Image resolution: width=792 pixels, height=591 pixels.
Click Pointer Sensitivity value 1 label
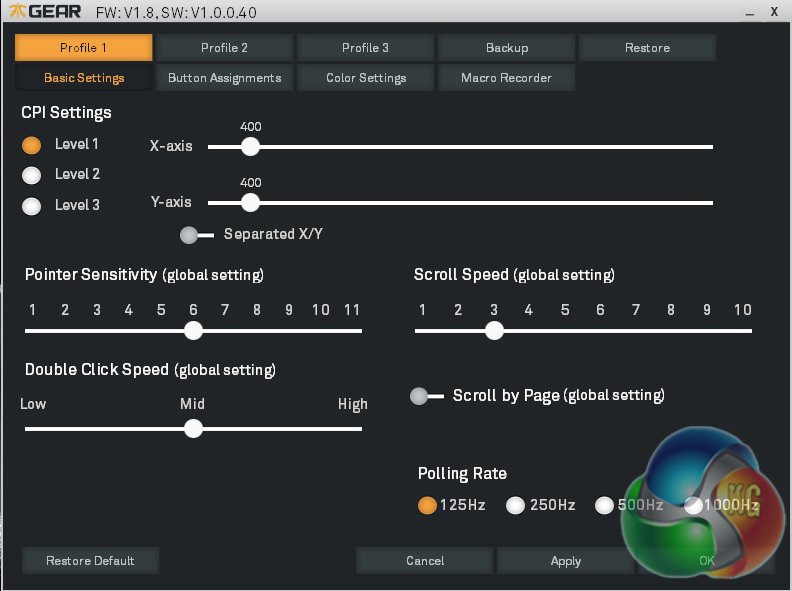(x=32, y=310)
